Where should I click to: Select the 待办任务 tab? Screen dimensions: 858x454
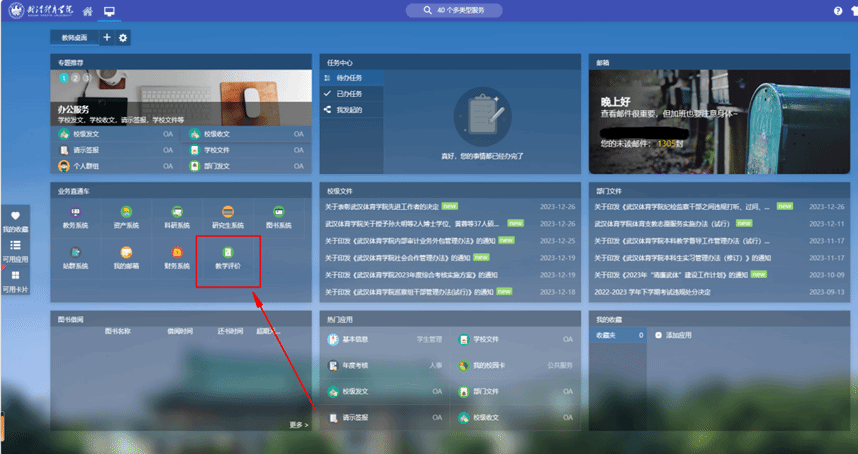[x=348, y=78]
